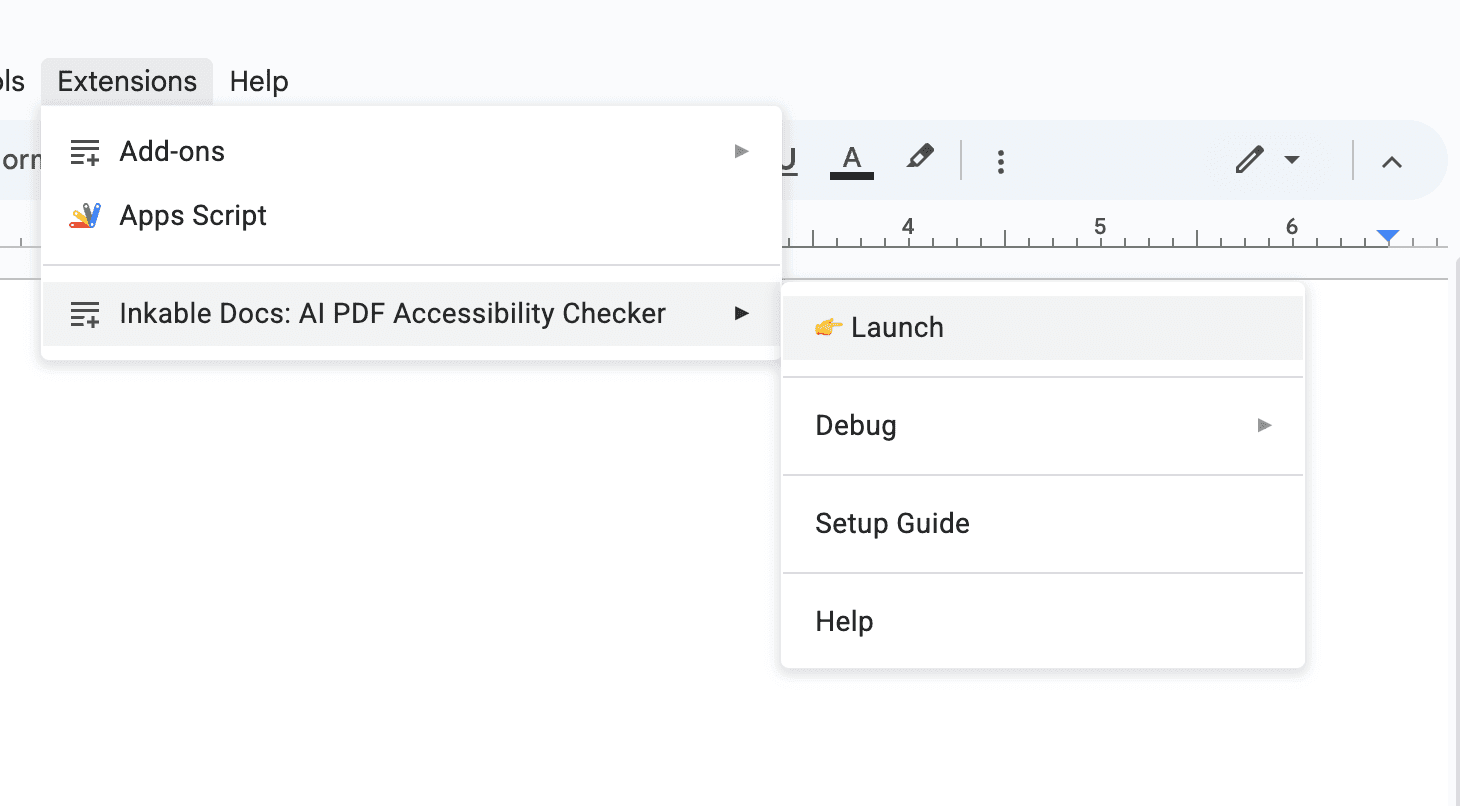Expand the Add-ons submenu
Image resolution: width=1460 pixels, height=806 pixels.
741,151
